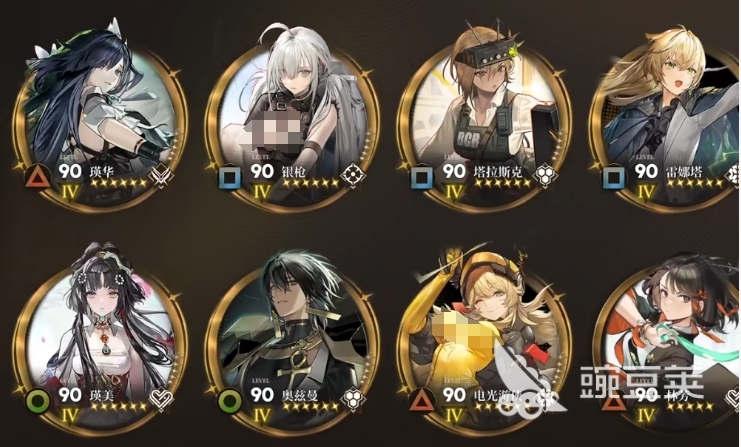
Task: Click blue square icon on 塔拉斯克 card
Action: tap(422, 179)
